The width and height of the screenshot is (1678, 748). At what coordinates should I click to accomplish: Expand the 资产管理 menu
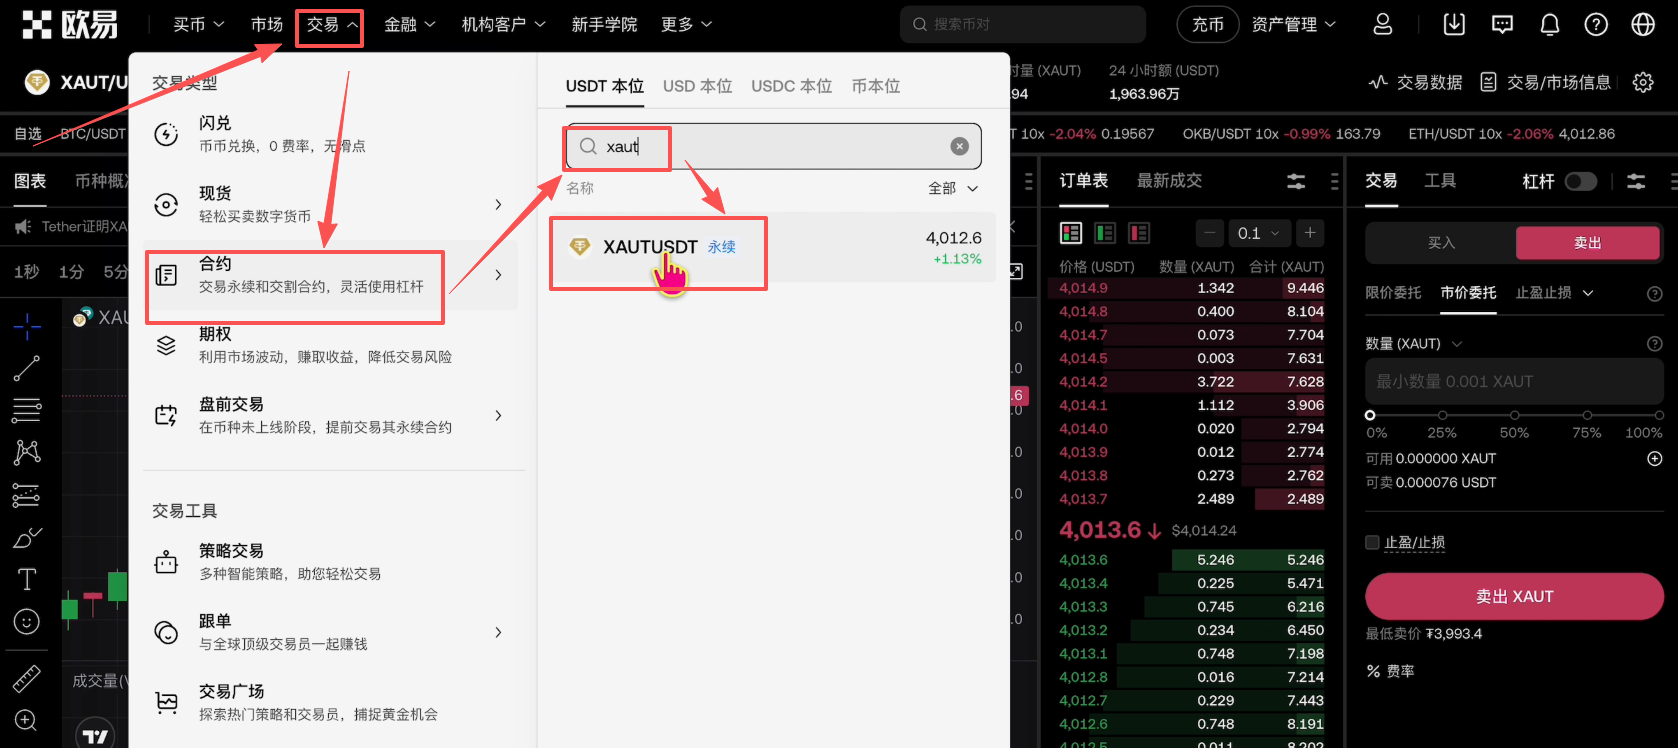(1293, 25)
